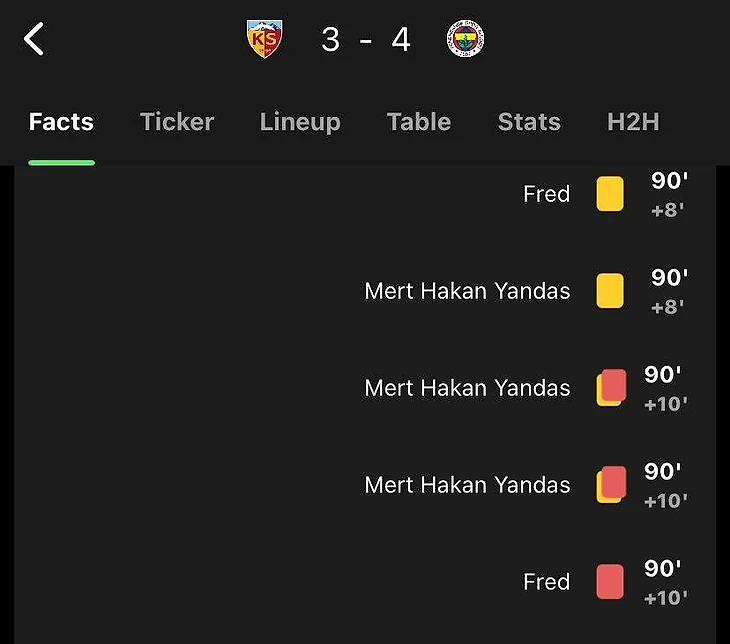
Task: Tap the Kayserispor club crest
Action: (x=264, y=40)
